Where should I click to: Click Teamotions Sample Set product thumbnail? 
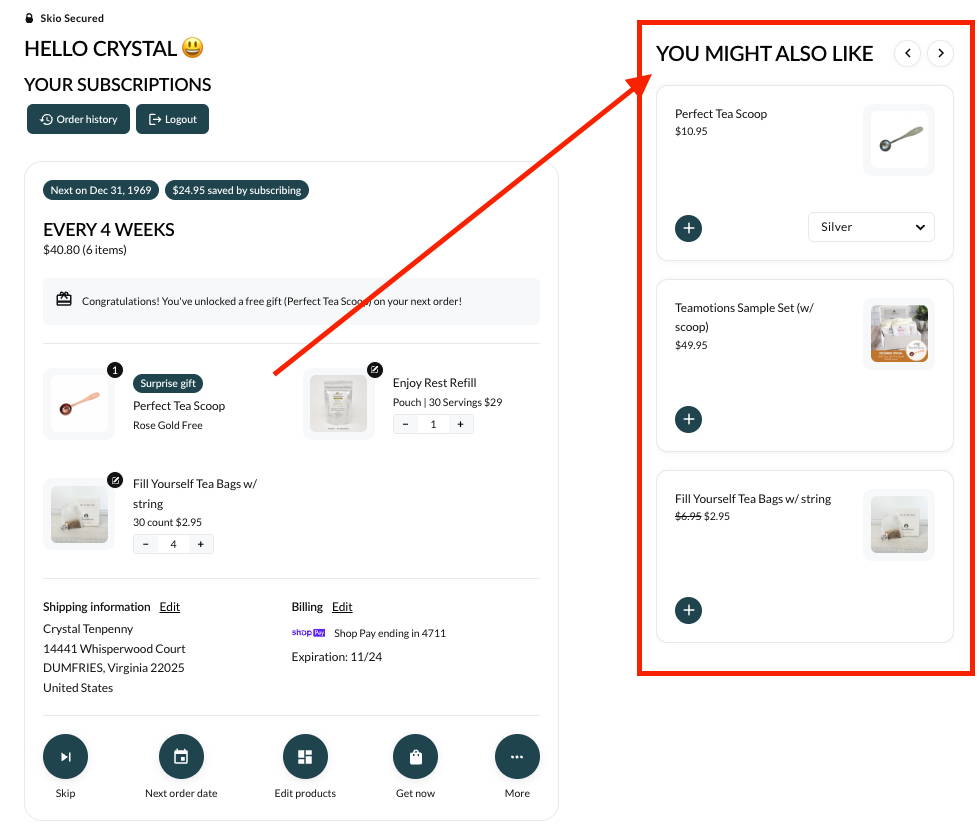pyautogui.click(x=898, y=333)
